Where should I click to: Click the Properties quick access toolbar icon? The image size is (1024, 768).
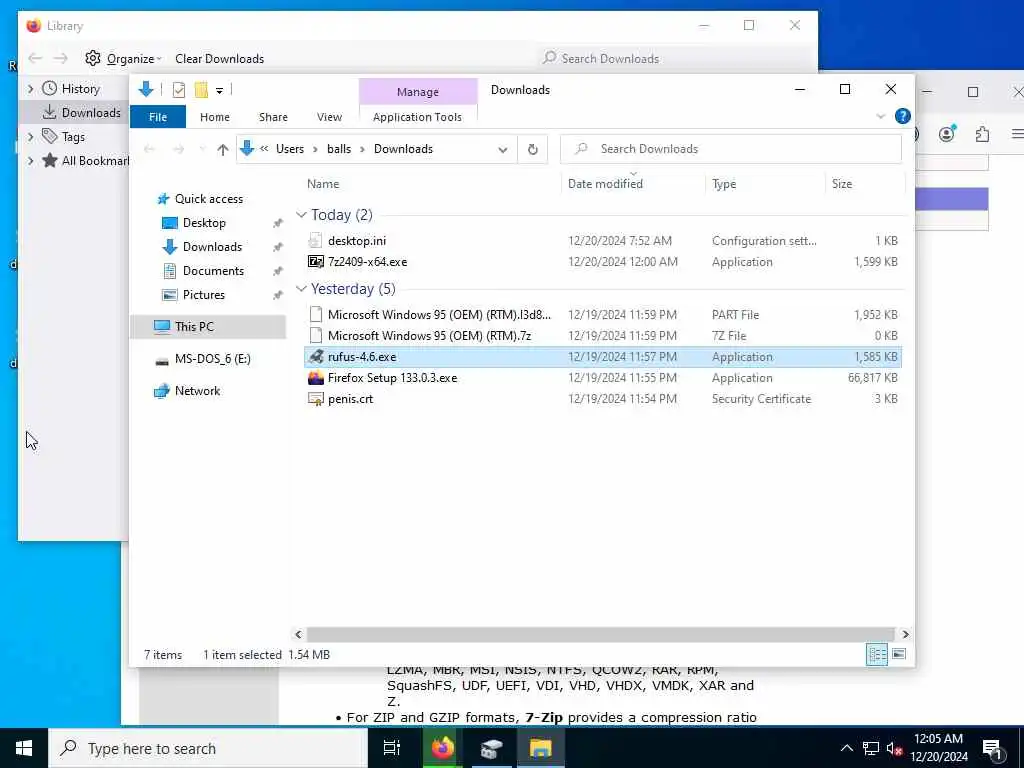(178, 89)
